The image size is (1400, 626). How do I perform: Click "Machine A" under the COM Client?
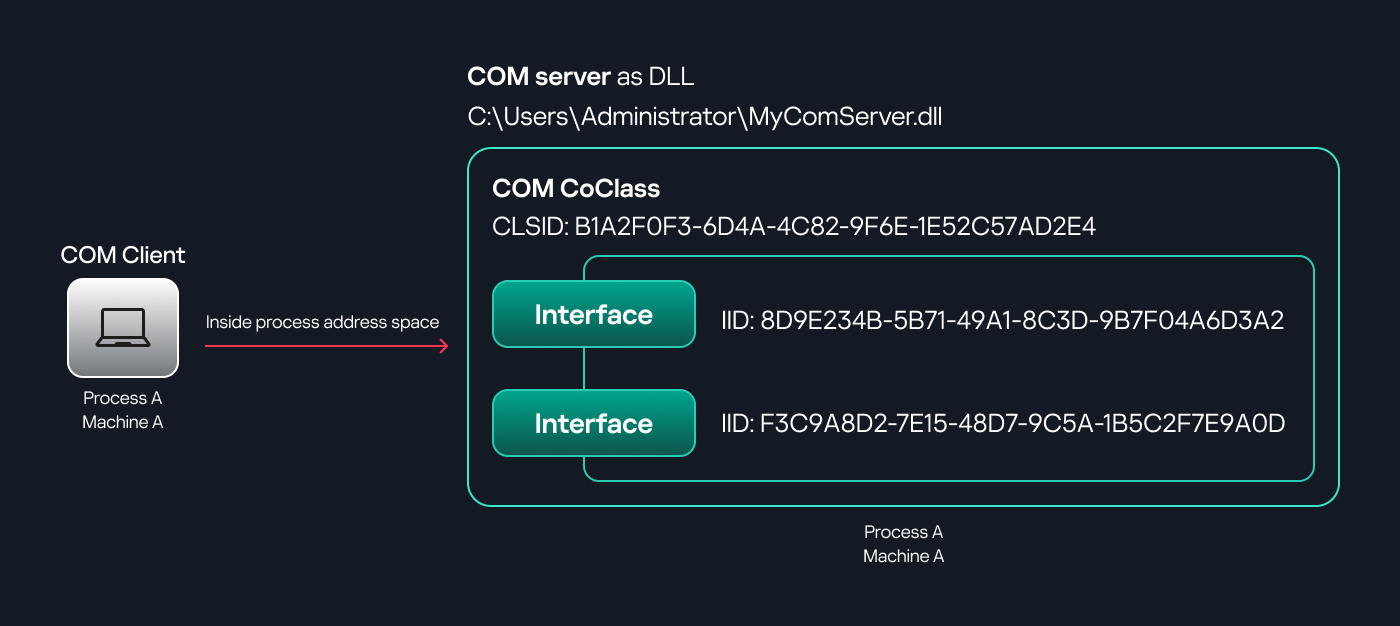(x=123, y=422)
